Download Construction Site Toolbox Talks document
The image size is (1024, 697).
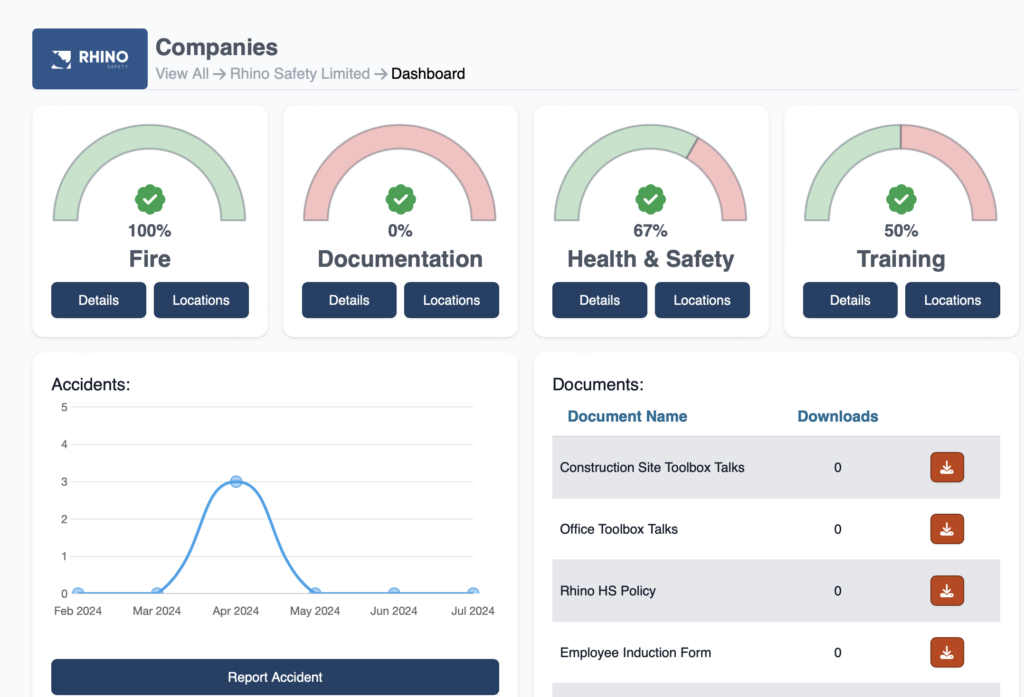coord(946,467)
